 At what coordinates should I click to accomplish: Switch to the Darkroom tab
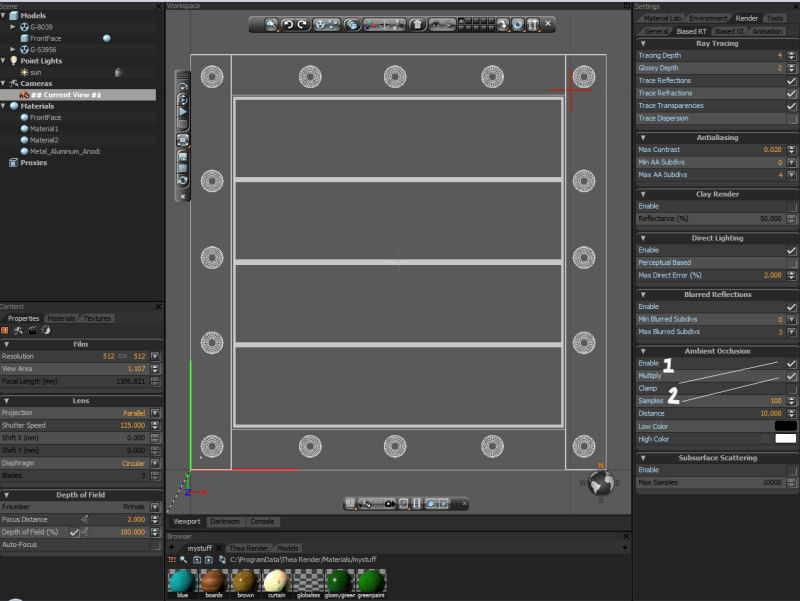[x=225, y=521]
